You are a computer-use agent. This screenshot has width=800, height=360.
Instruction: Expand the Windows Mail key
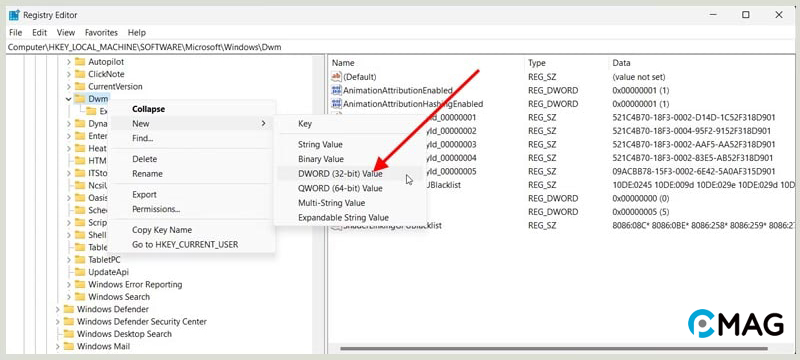[x=57, y=346]
